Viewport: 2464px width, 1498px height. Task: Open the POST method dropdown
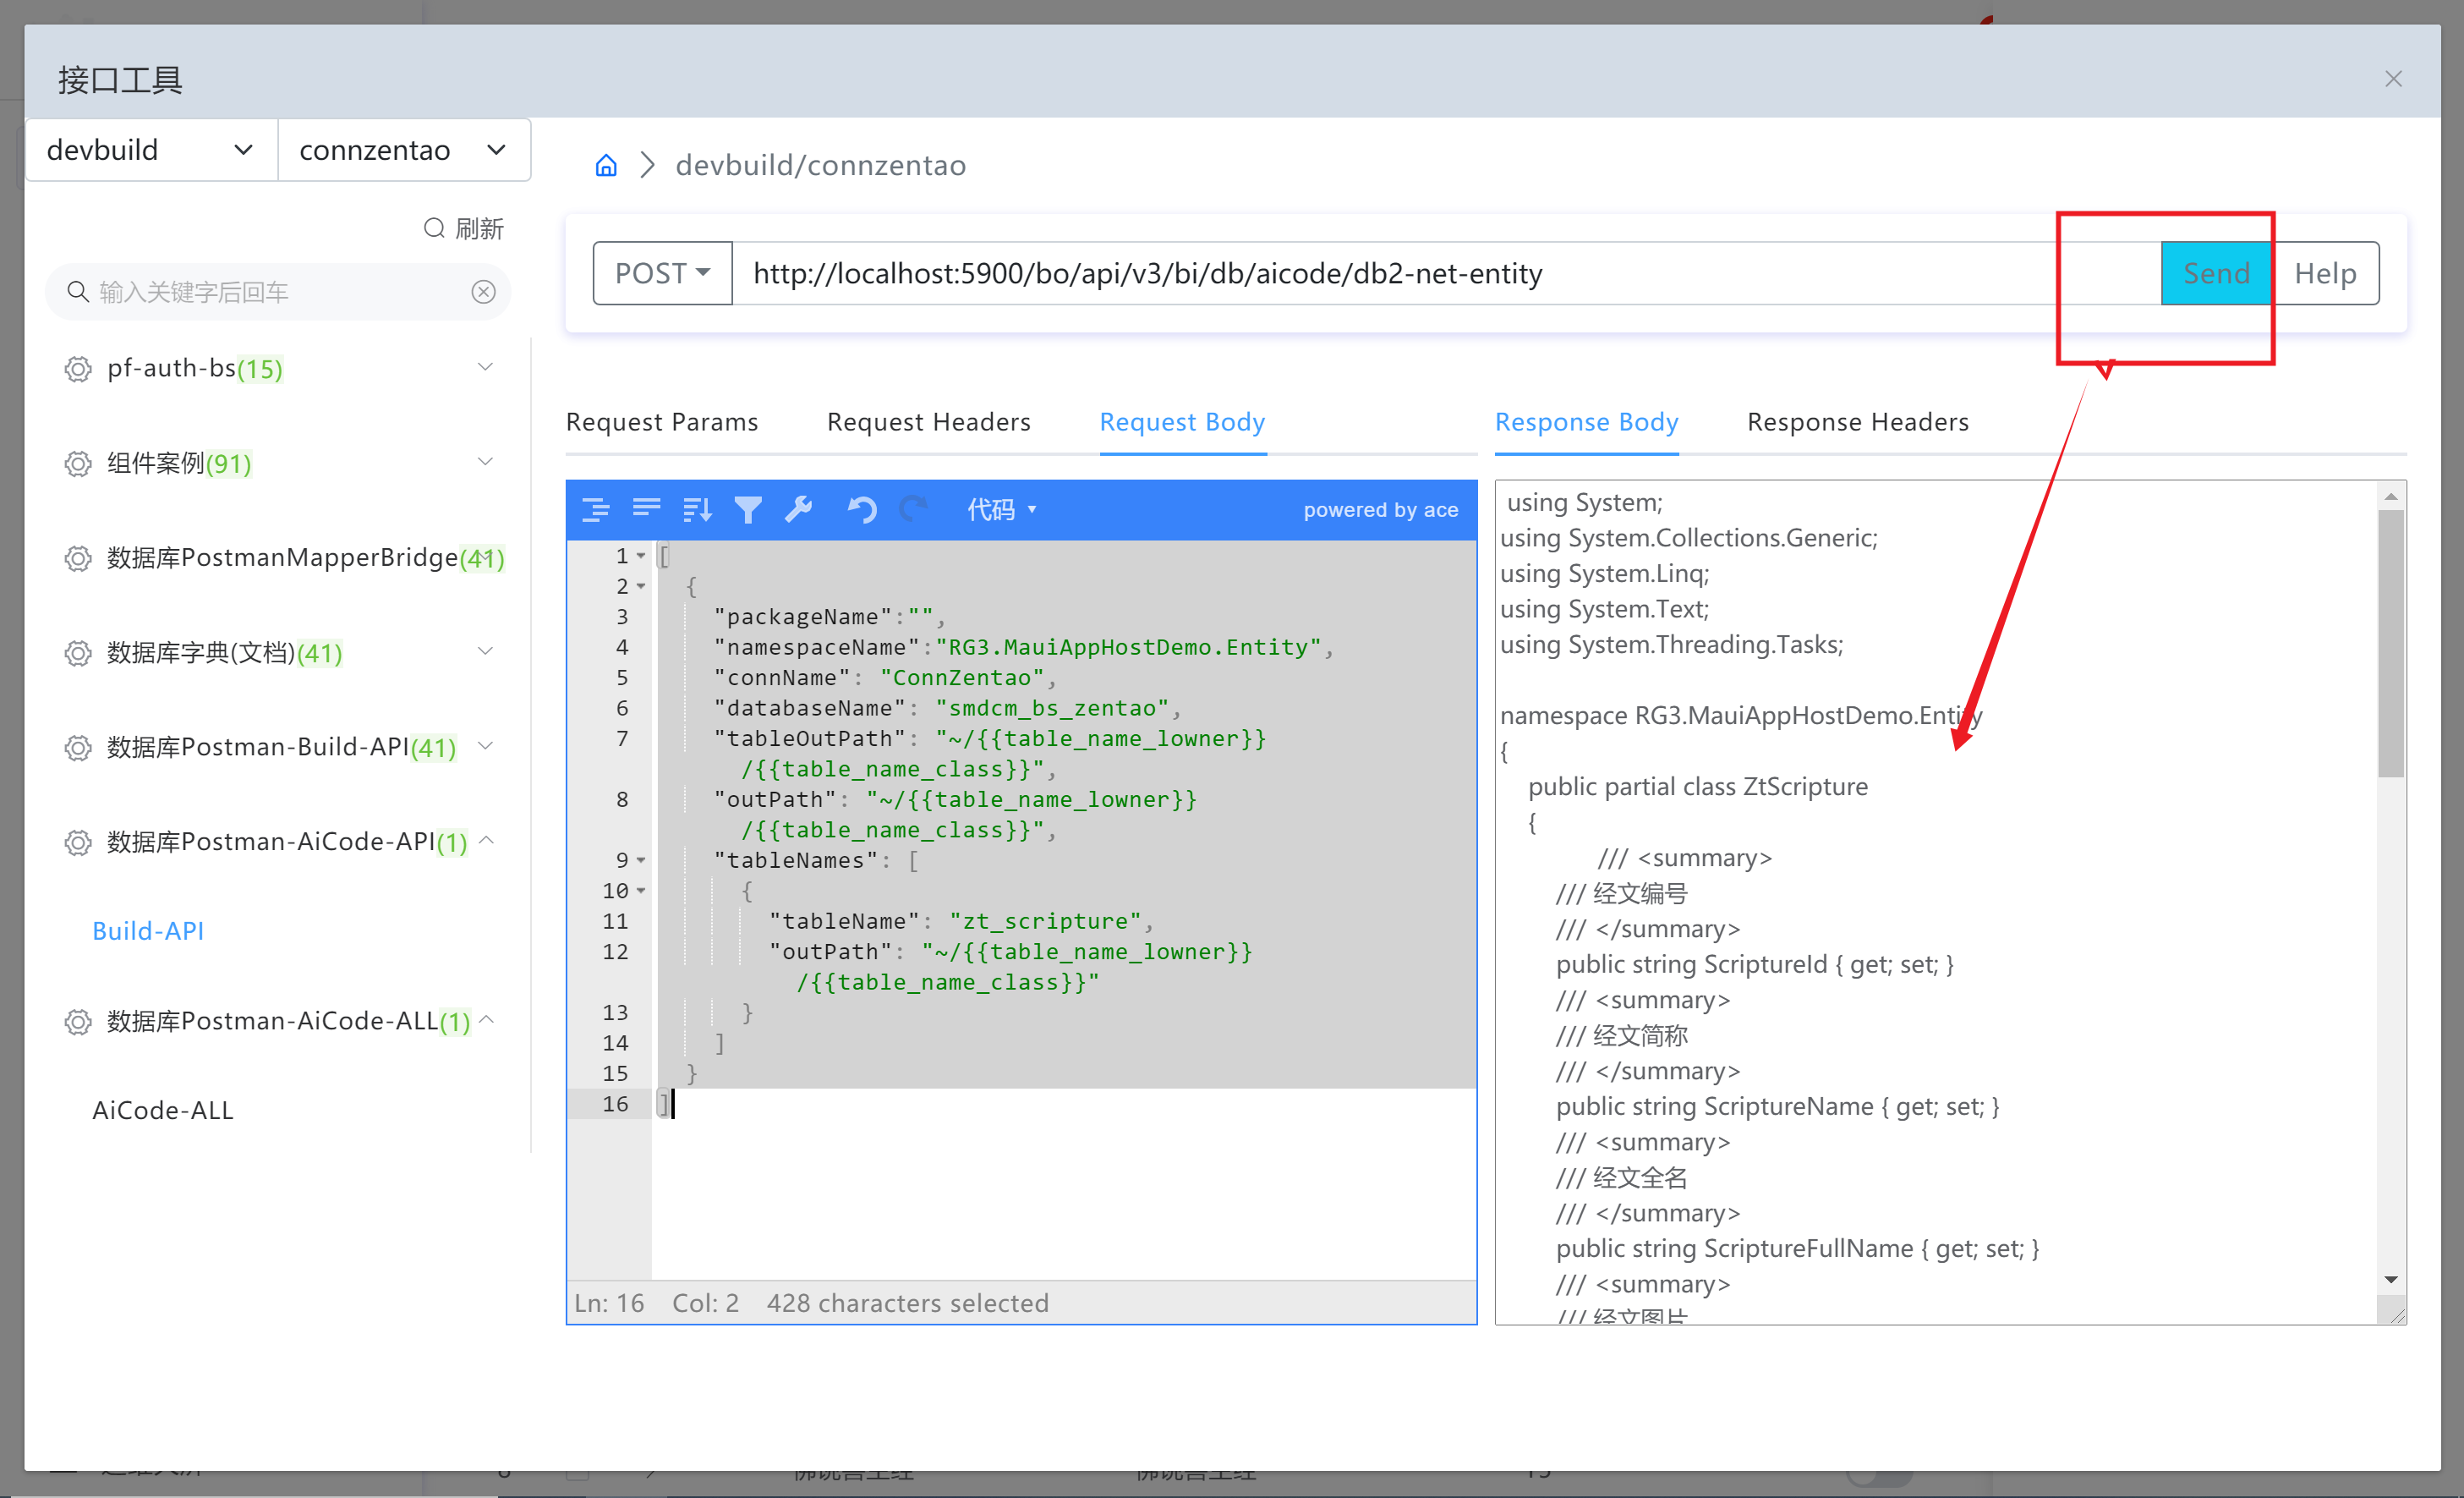pyautogui.click(x=662, y=273)
